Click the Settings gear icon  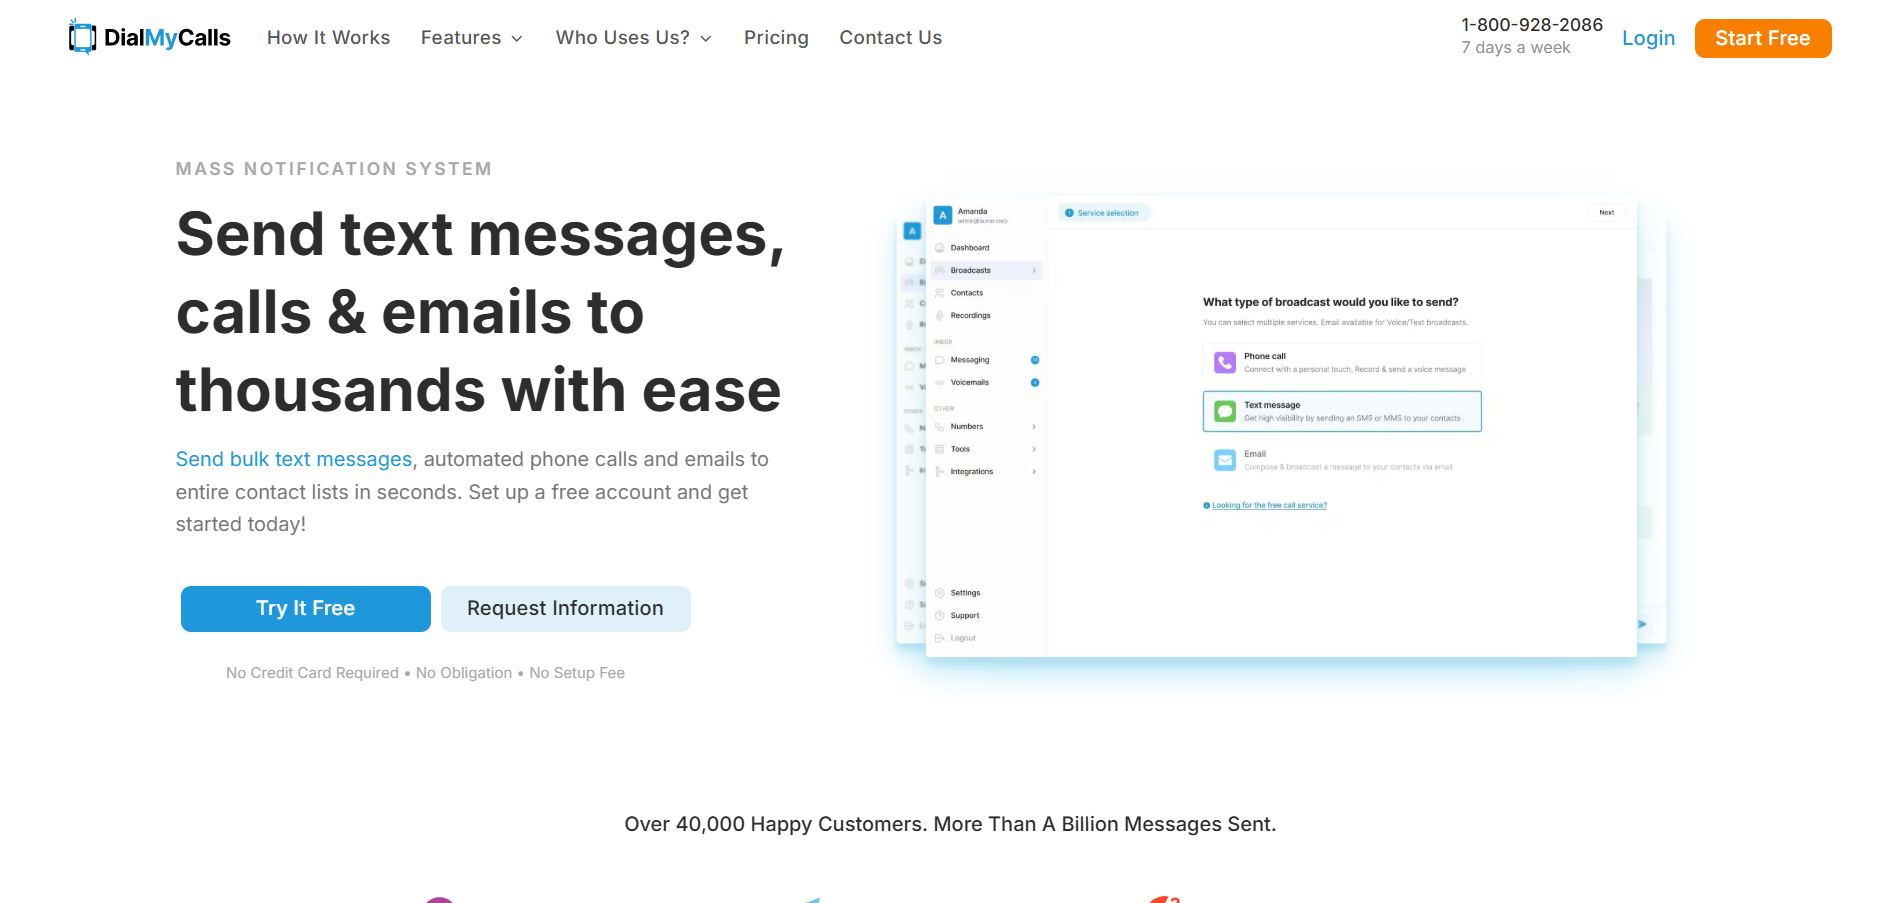coord(939,593)
